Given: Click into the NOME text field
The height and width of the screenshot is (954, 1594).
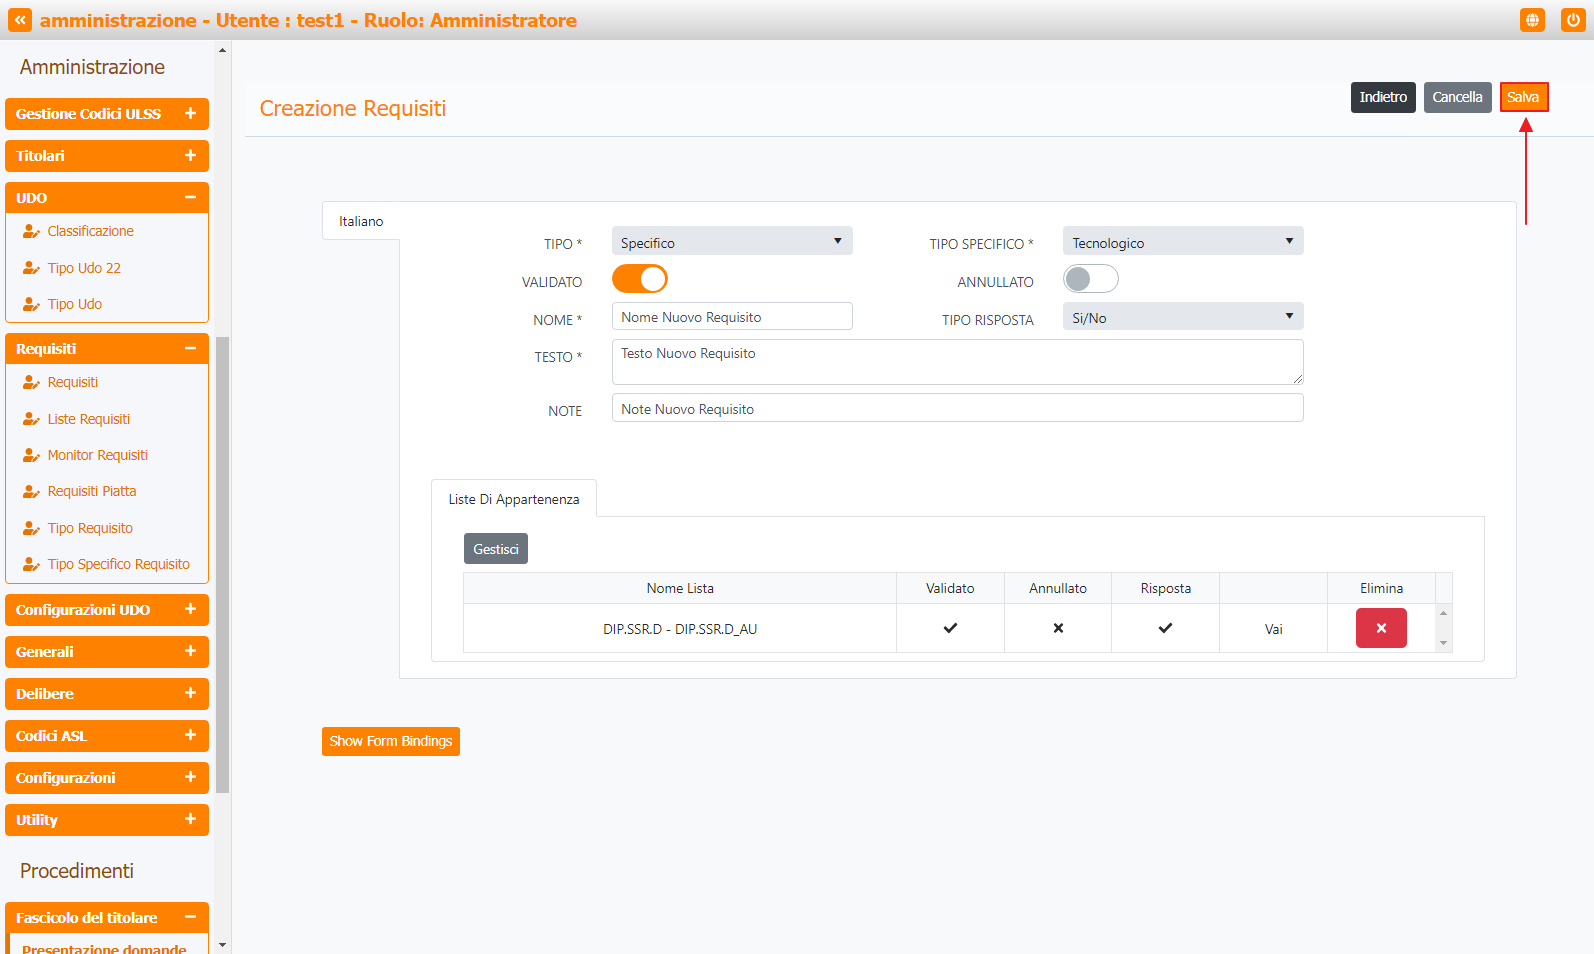Looking at the screenshot, I should (731, 317).
